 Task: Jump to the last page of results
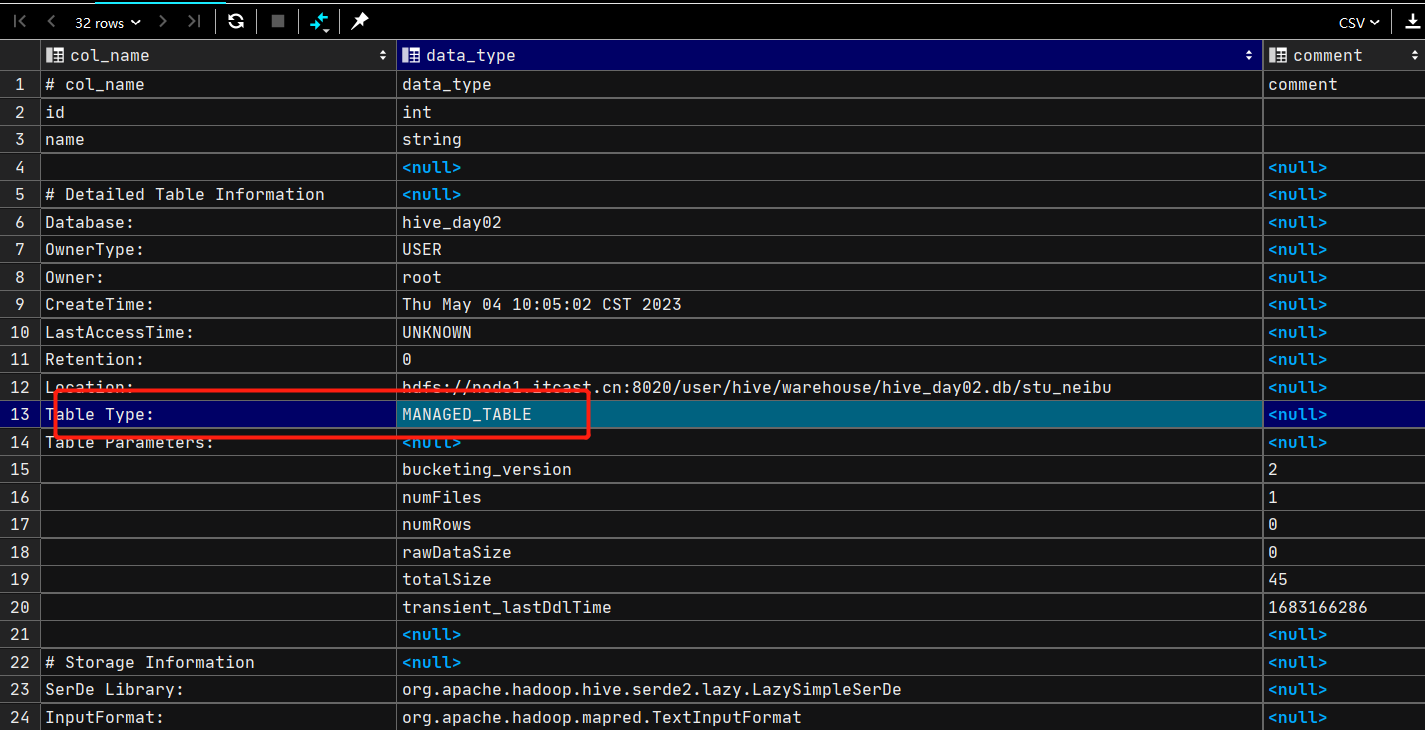(194, 21)
